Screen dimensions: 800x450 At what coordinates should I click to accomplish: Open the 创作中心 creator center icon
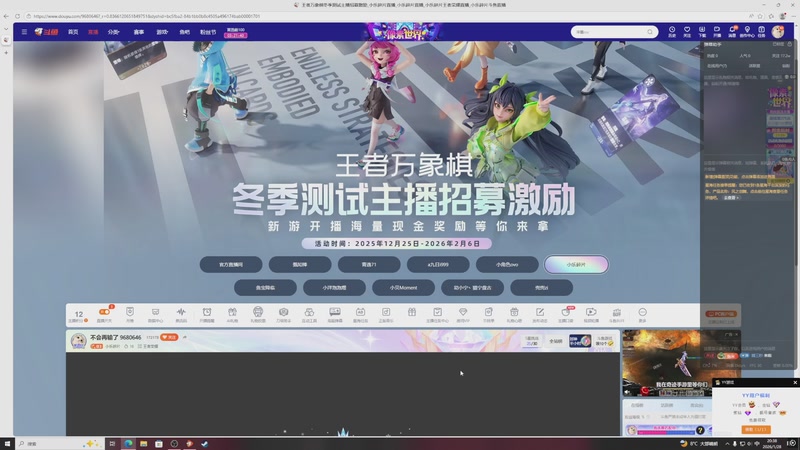coord(747,32)
